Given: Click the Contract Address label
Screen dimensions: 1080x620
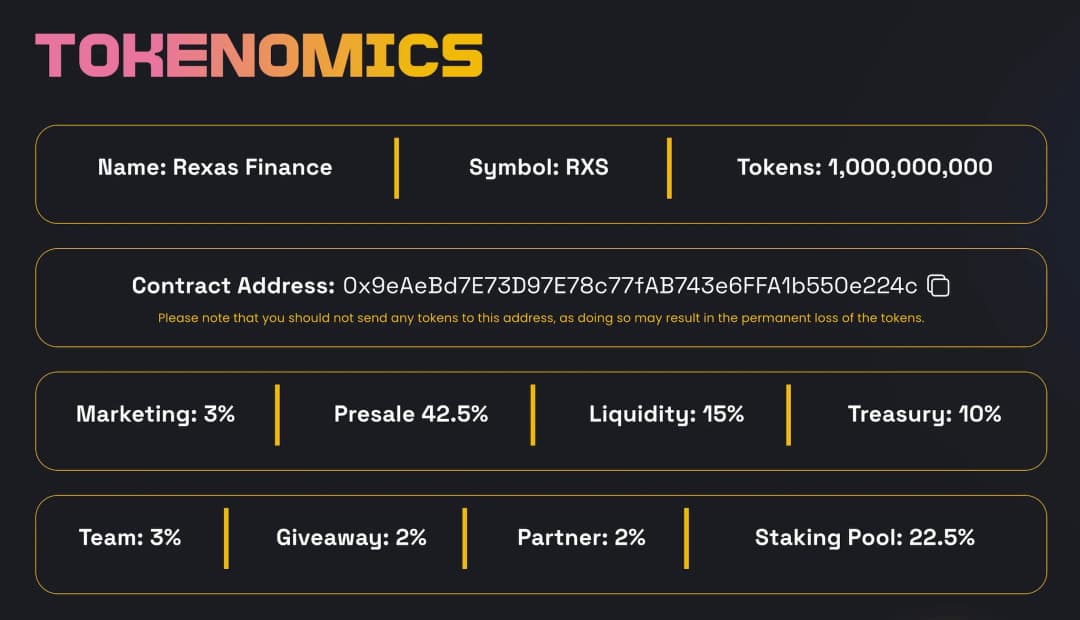Looking at the screenshot, I should [233, 286].
